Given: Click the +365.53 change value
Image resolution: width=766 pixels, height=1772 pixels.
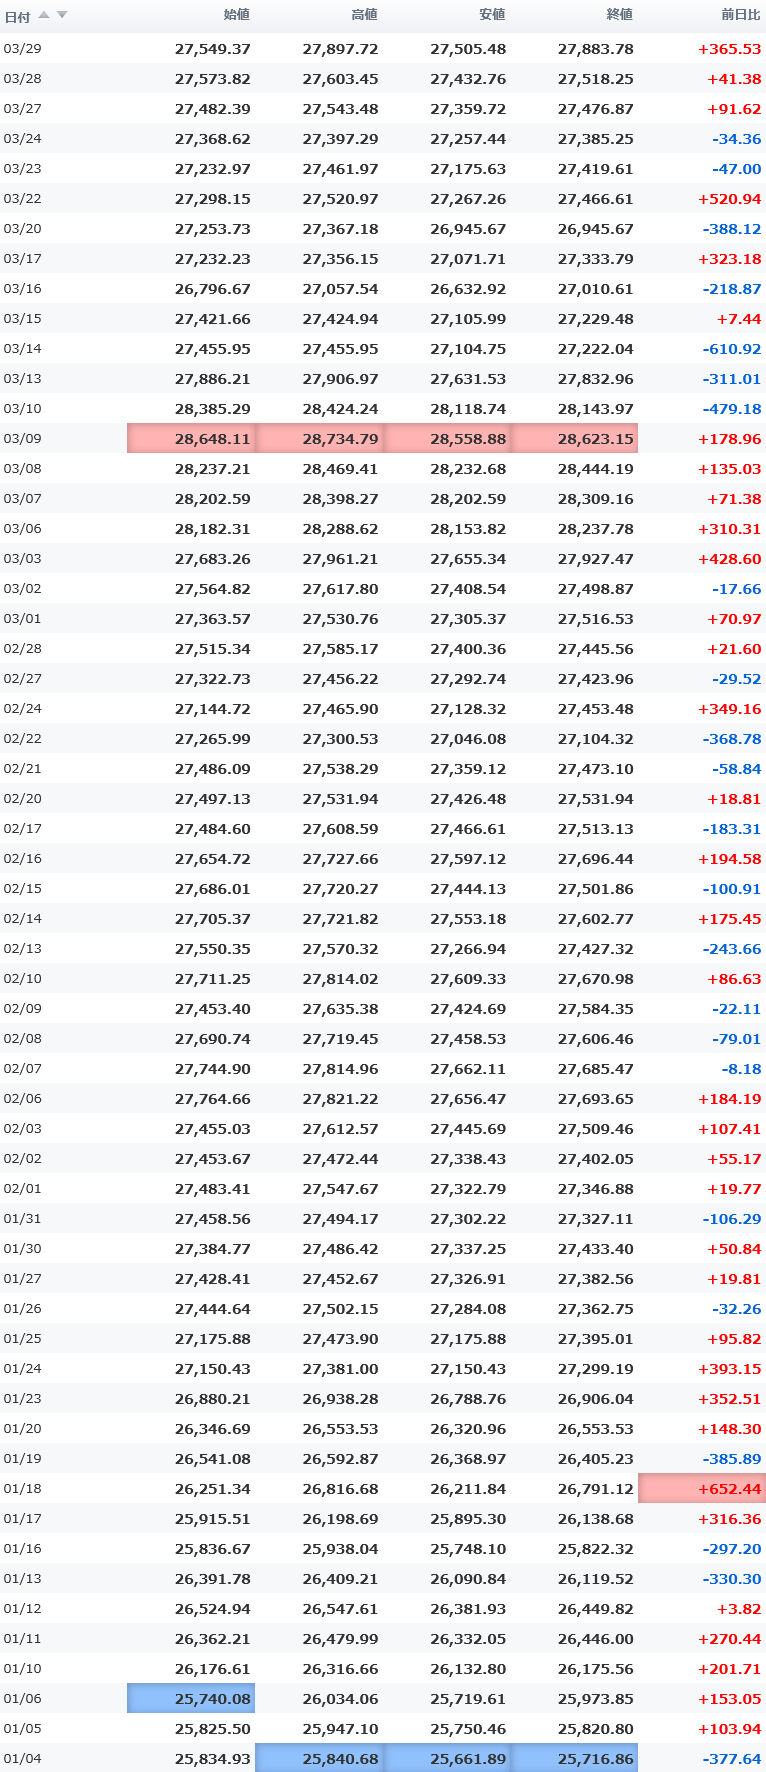Looking at the screenshot, I should 729,49.
